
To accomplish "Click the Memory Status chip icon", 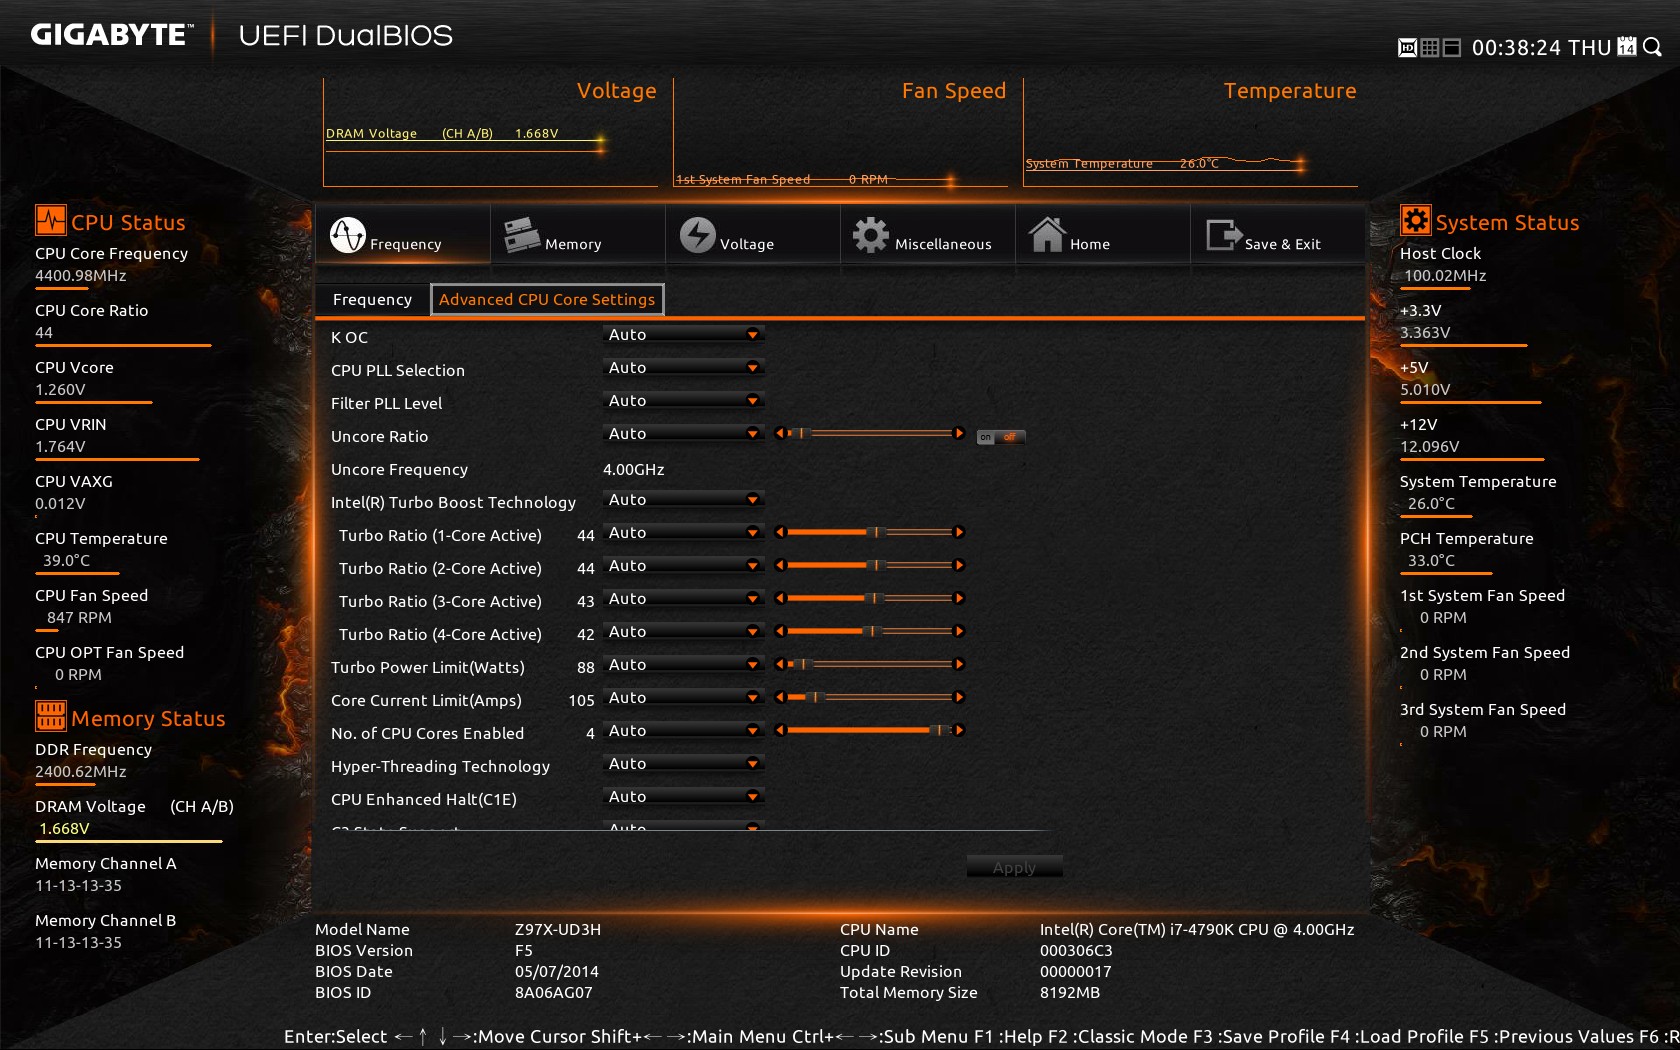I will [50, 716].
